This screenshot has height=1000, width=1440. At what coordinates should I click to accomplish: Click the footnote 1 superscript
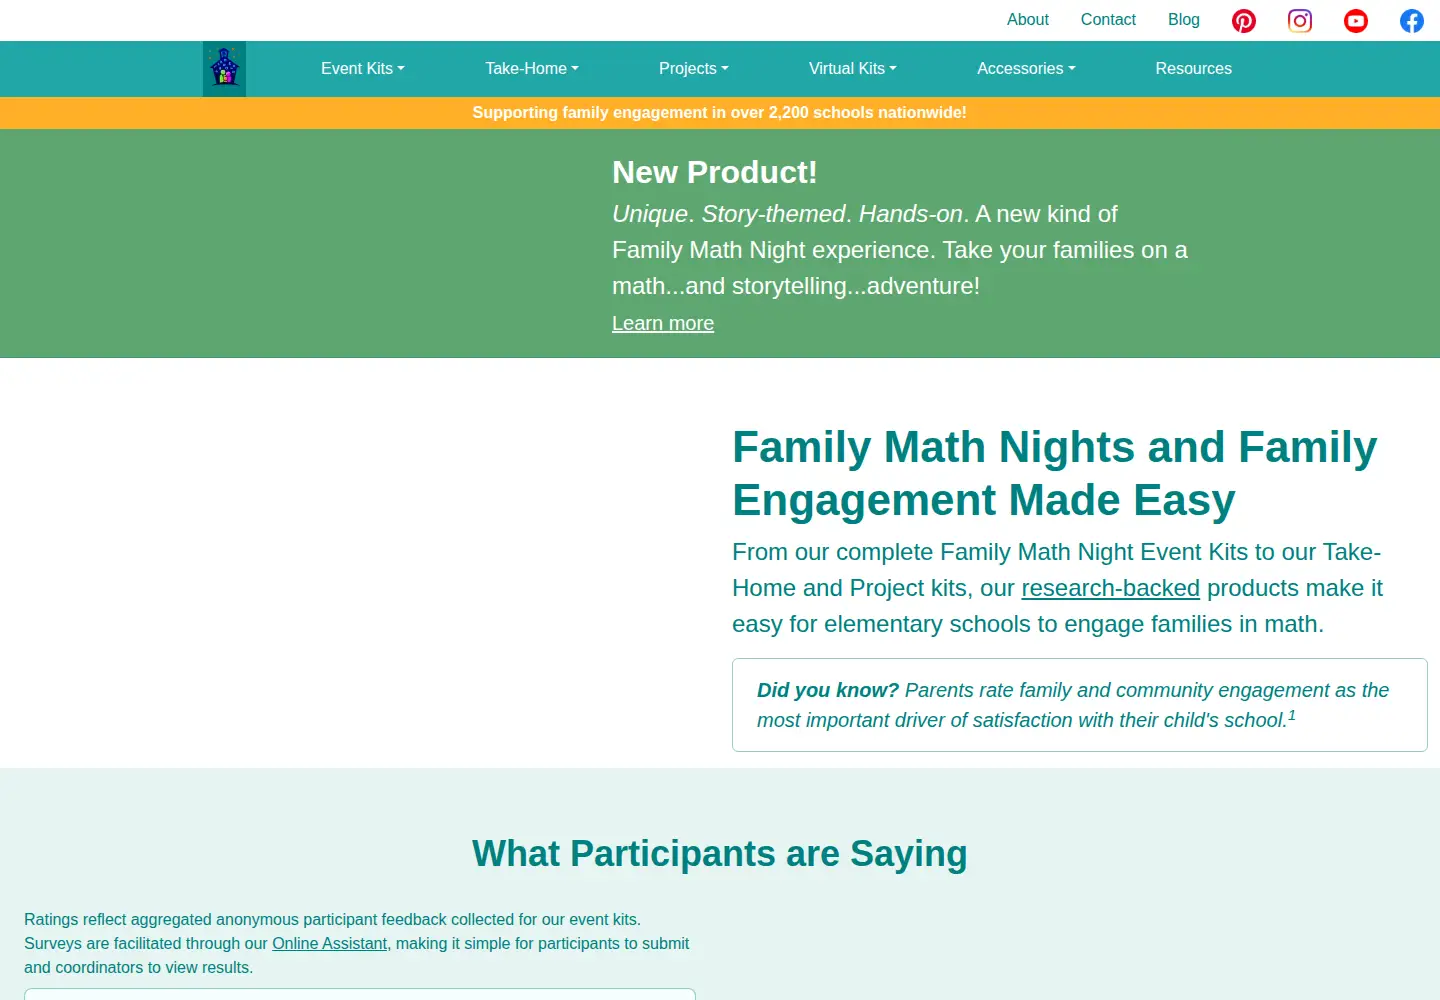tap(1292, 715)
